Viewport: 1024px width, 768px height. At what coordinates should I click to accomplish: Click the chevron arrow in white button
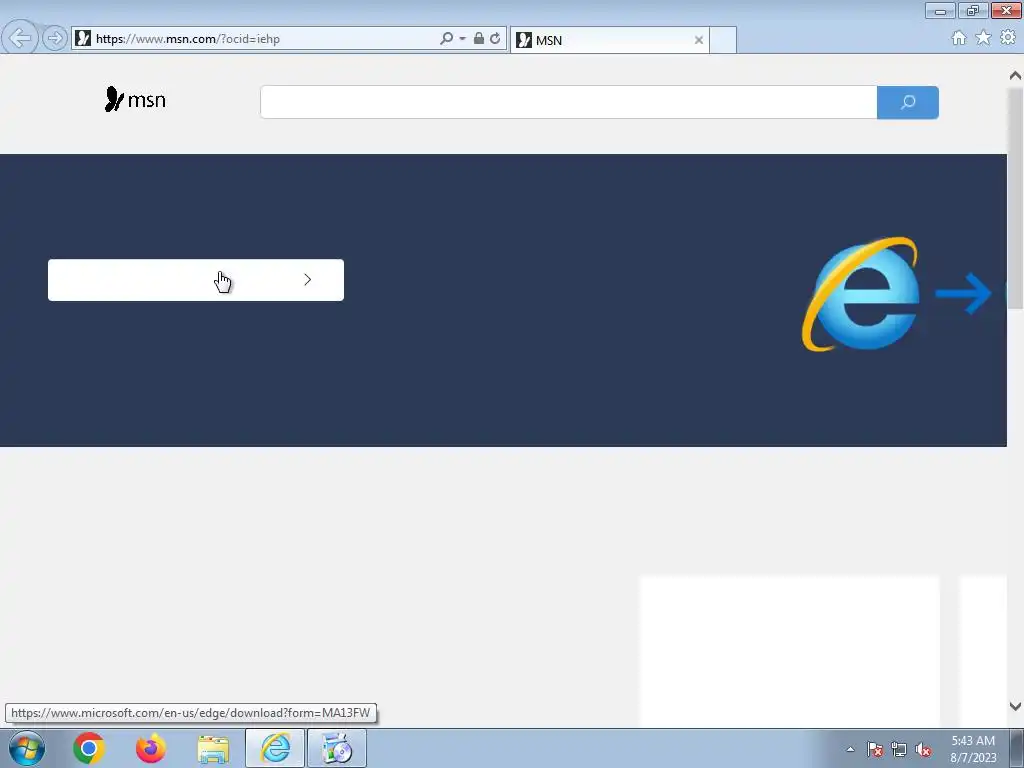[x=308, y=280]
